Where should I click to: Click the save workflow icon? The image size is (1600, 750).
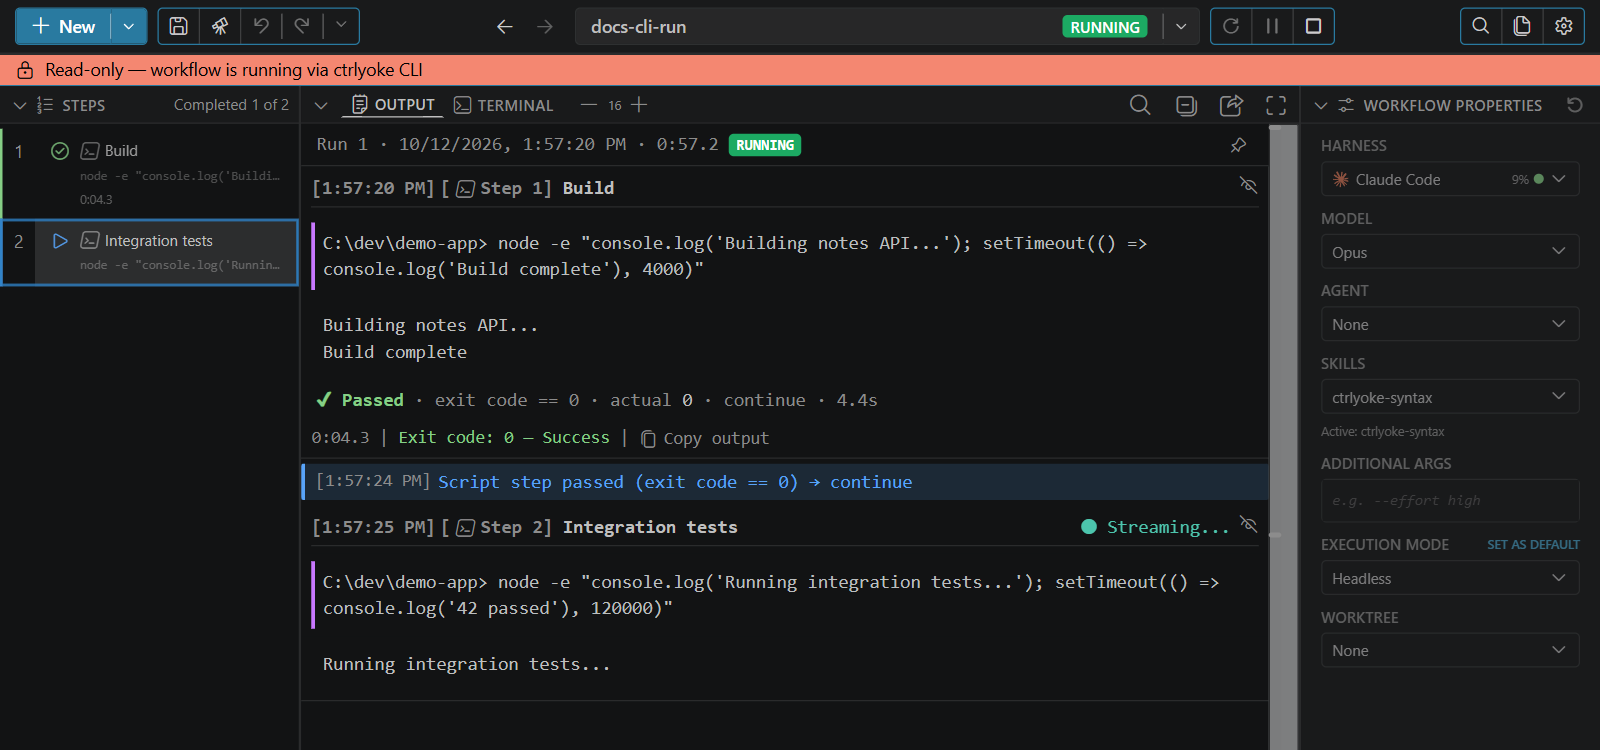(x=178, y=26)
